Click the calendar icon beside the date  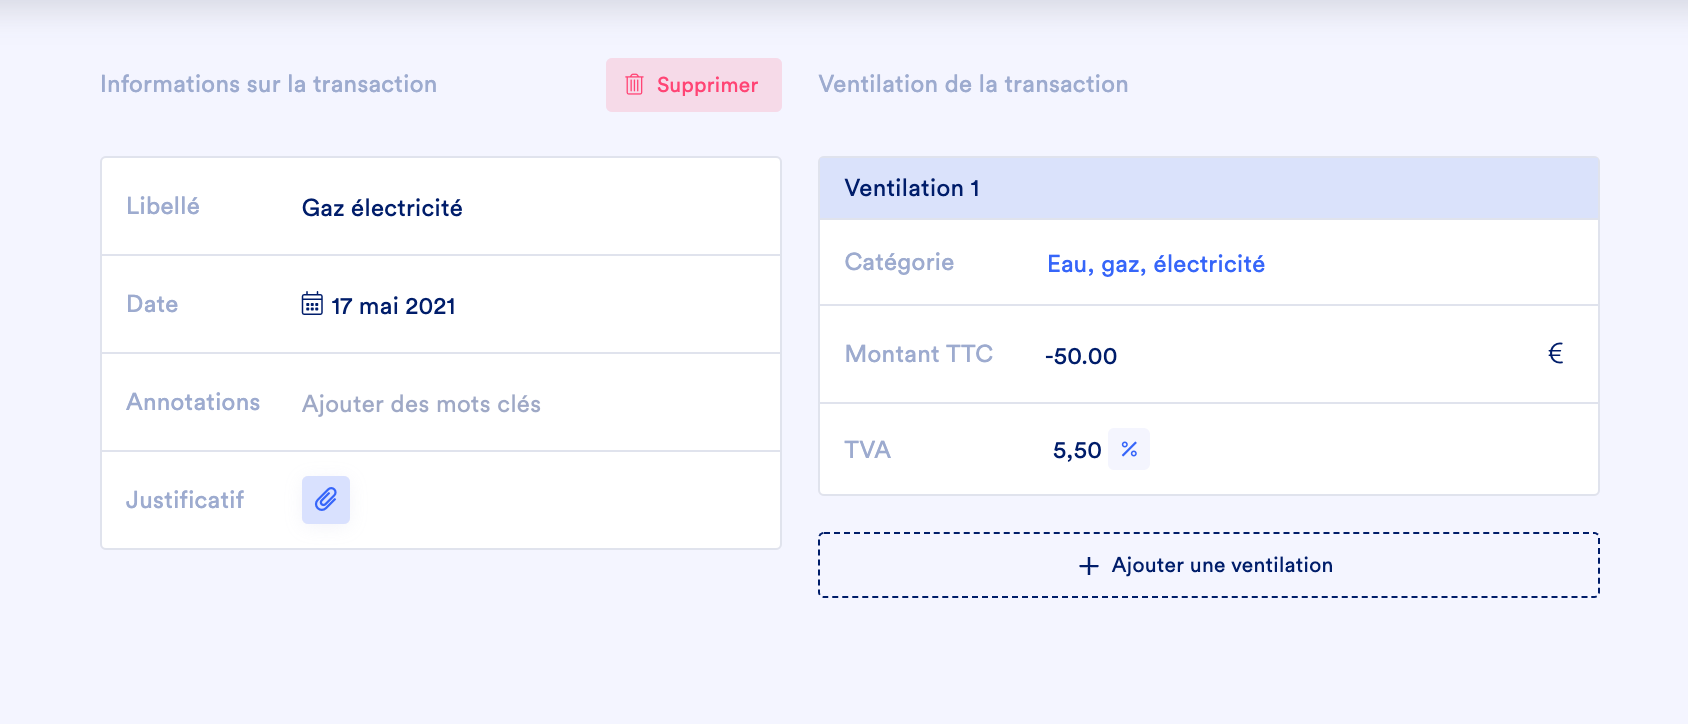pyautogui.click(x=312, y=304)
